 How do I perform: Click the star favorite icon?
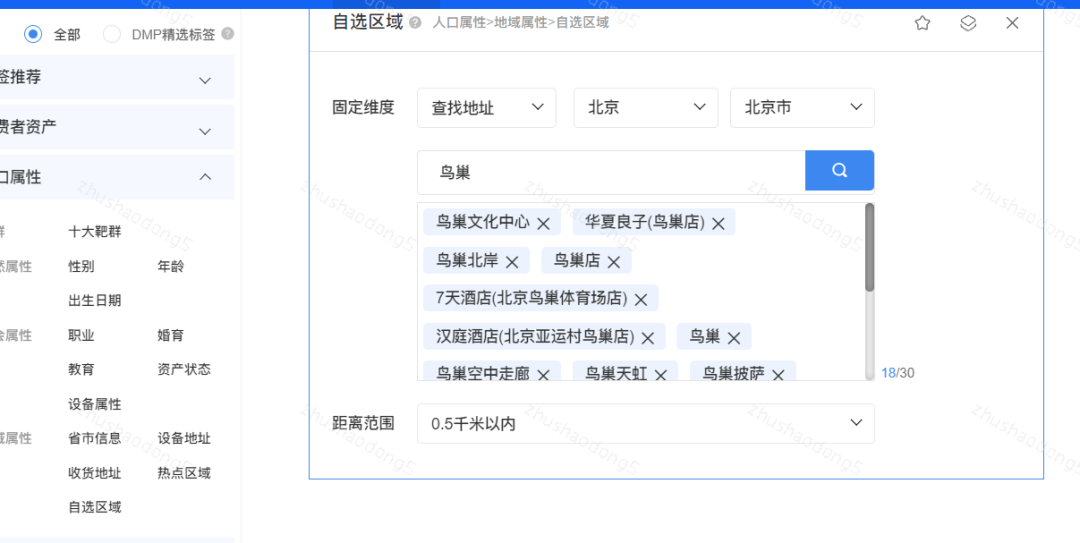(922, 23)
